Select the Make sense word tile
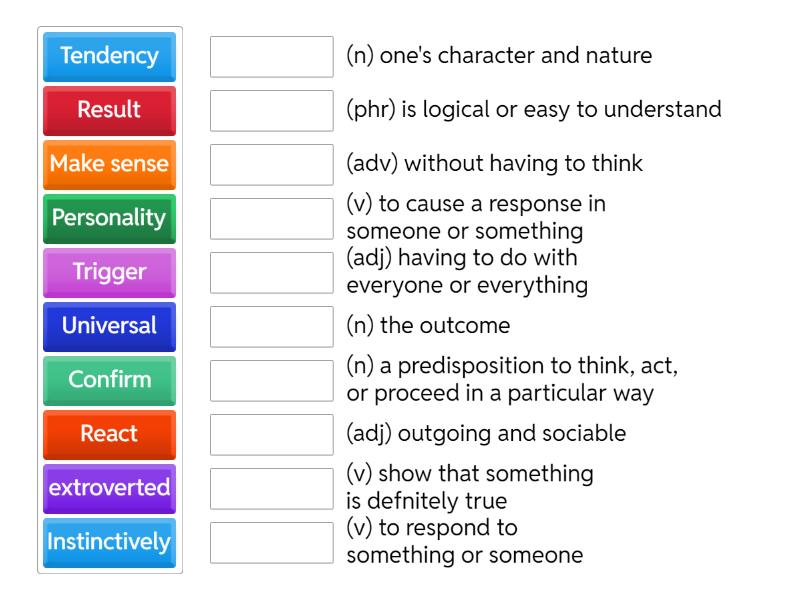Viewport: 800px width, 600px height. [x=108, y=165]
